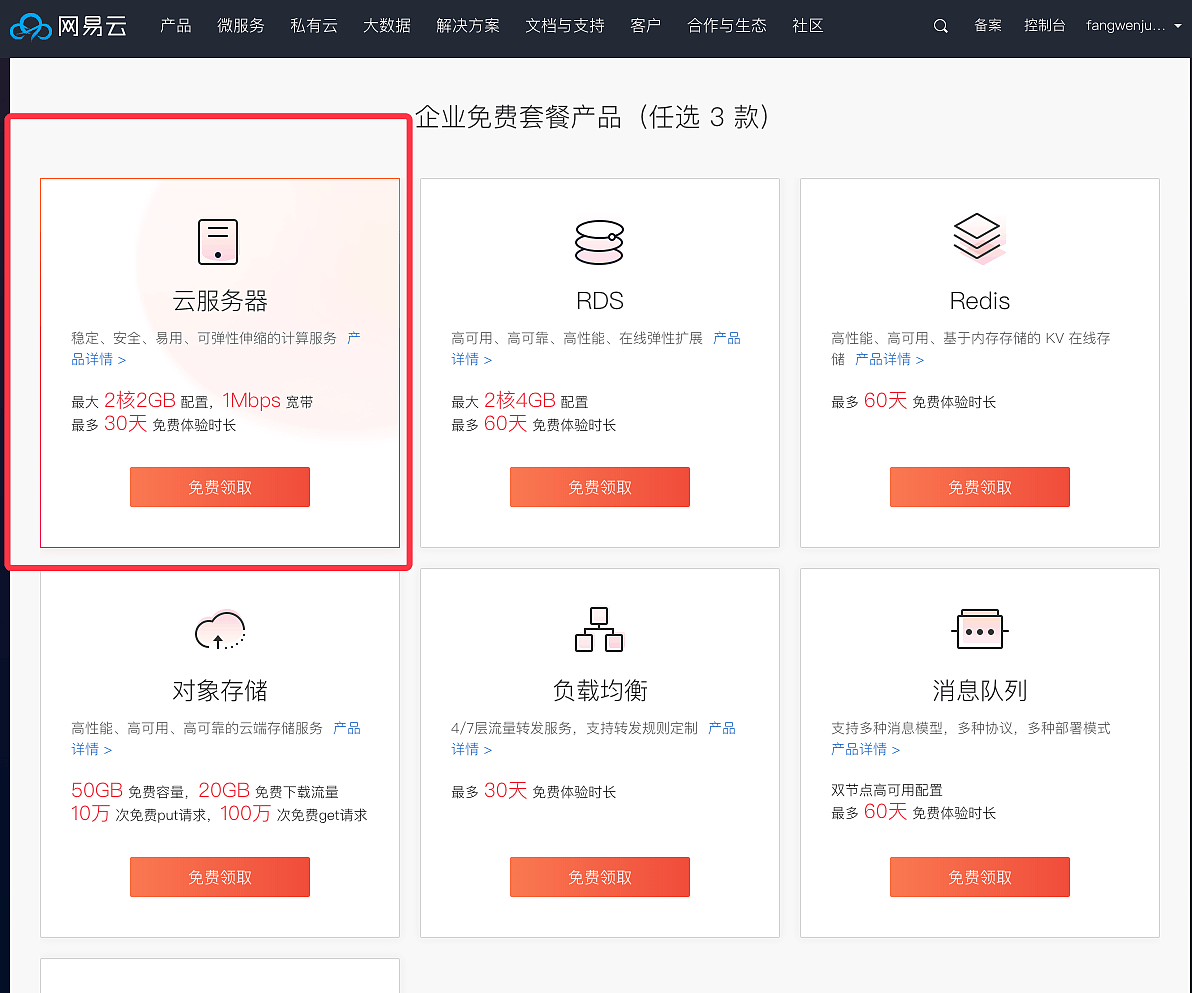Open the search magnifier icon

[940, 27]
